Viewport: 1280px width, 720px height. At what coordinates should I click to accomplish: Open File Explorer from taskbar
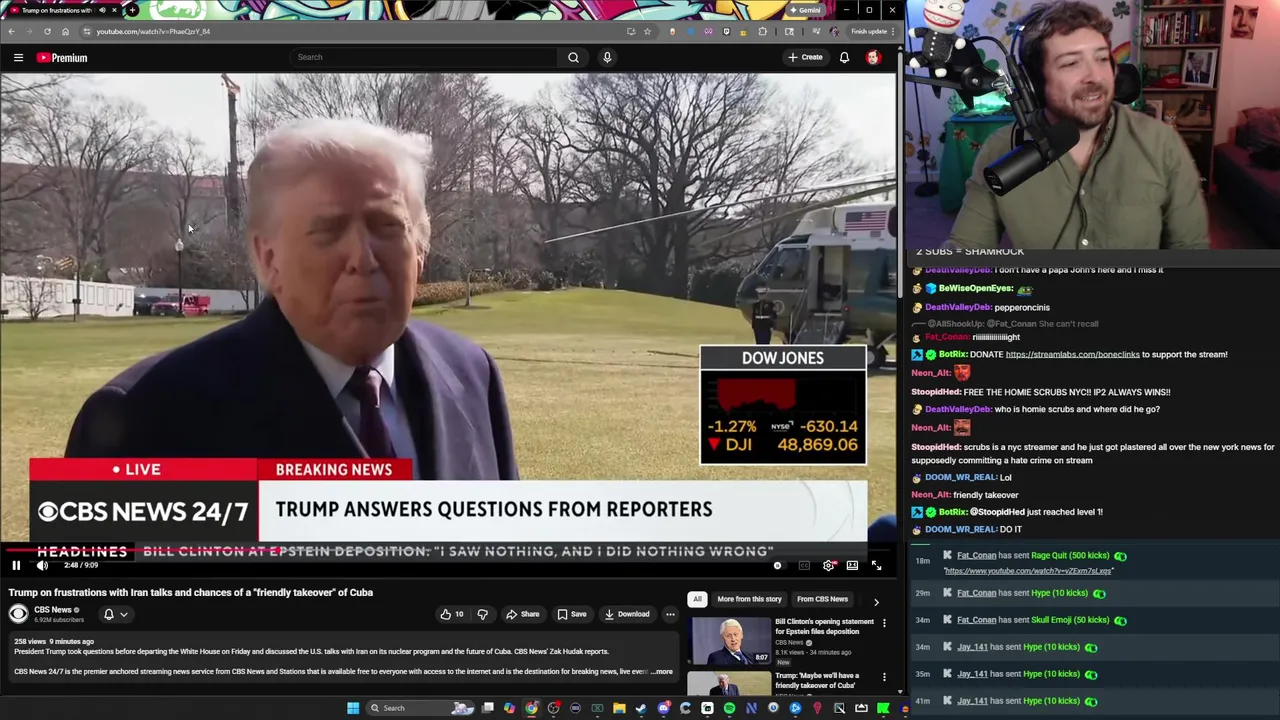[619, 708]
